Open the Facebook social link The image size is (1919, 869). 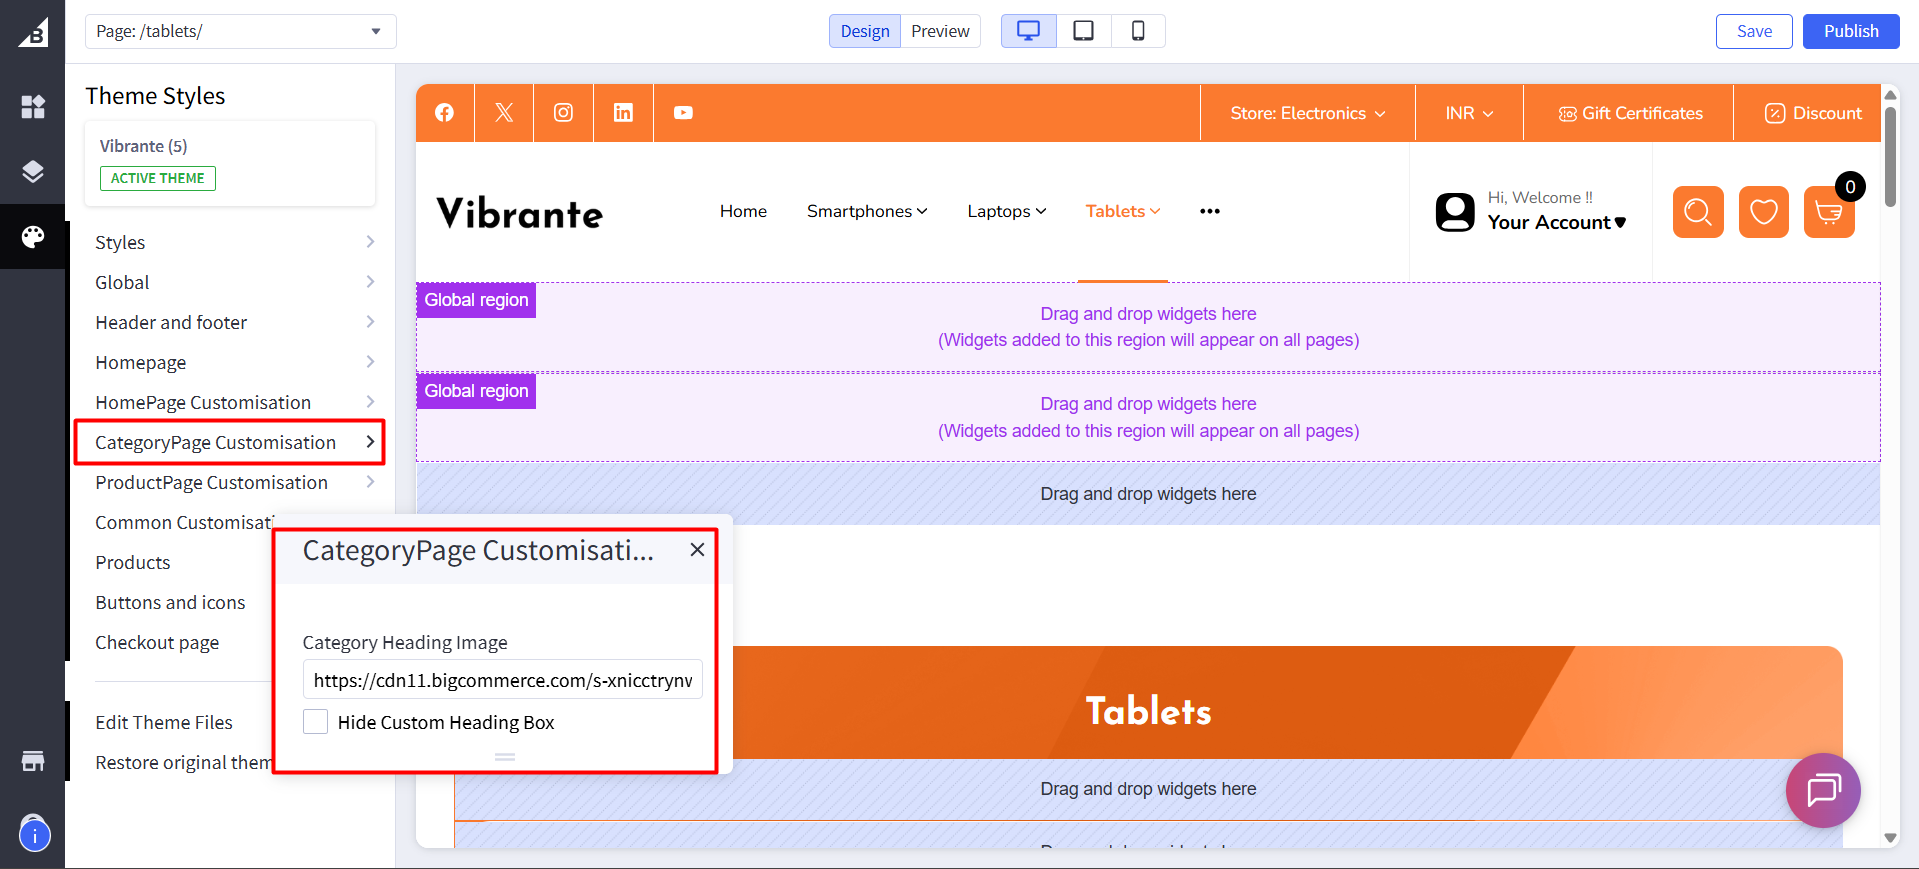(x=445, y=113)
